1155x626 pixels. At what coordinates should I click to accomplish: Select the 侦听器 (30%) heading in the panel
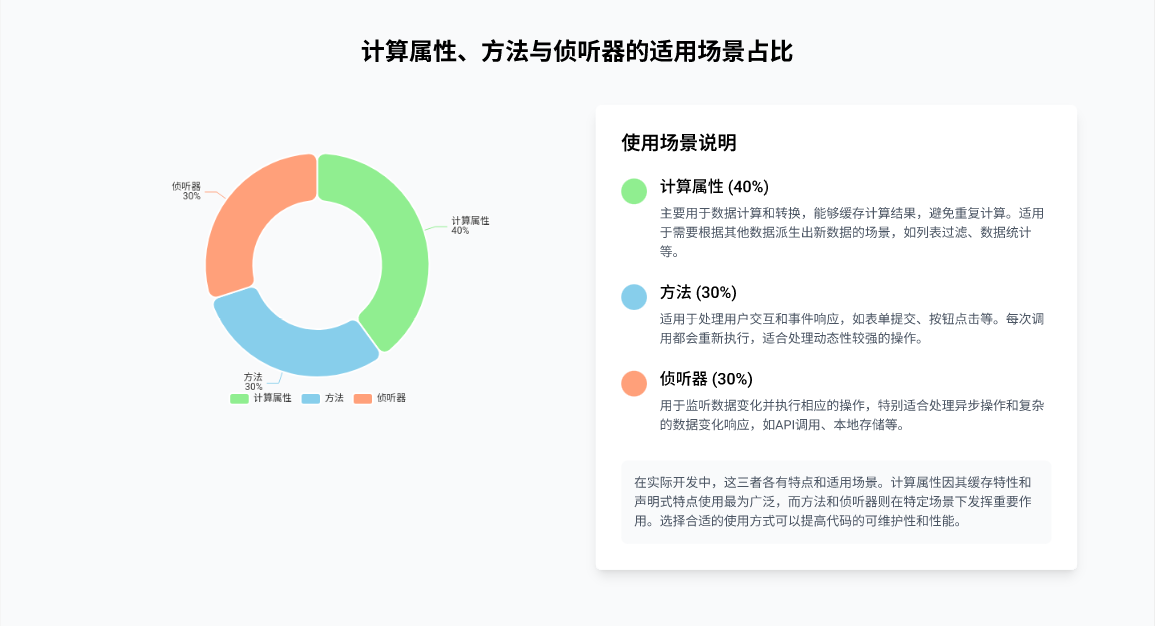coord(706,379)
